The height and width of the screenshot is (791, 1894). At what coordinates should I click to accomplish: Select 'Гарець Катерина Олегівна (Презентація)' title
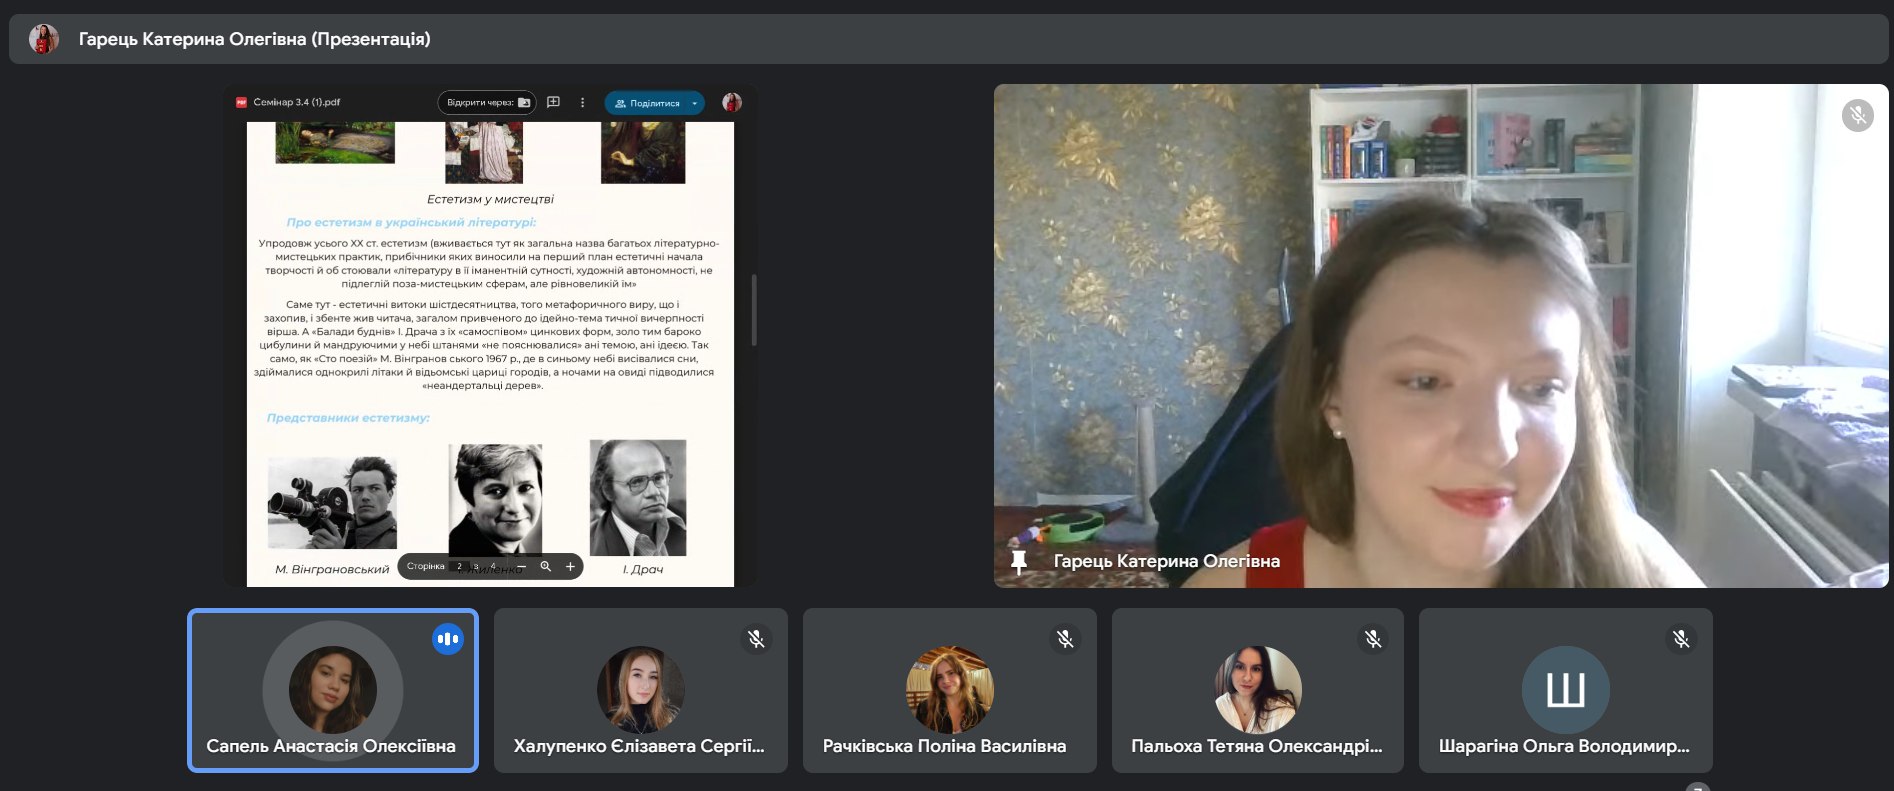pyautogui.click(x=254, y=39)
